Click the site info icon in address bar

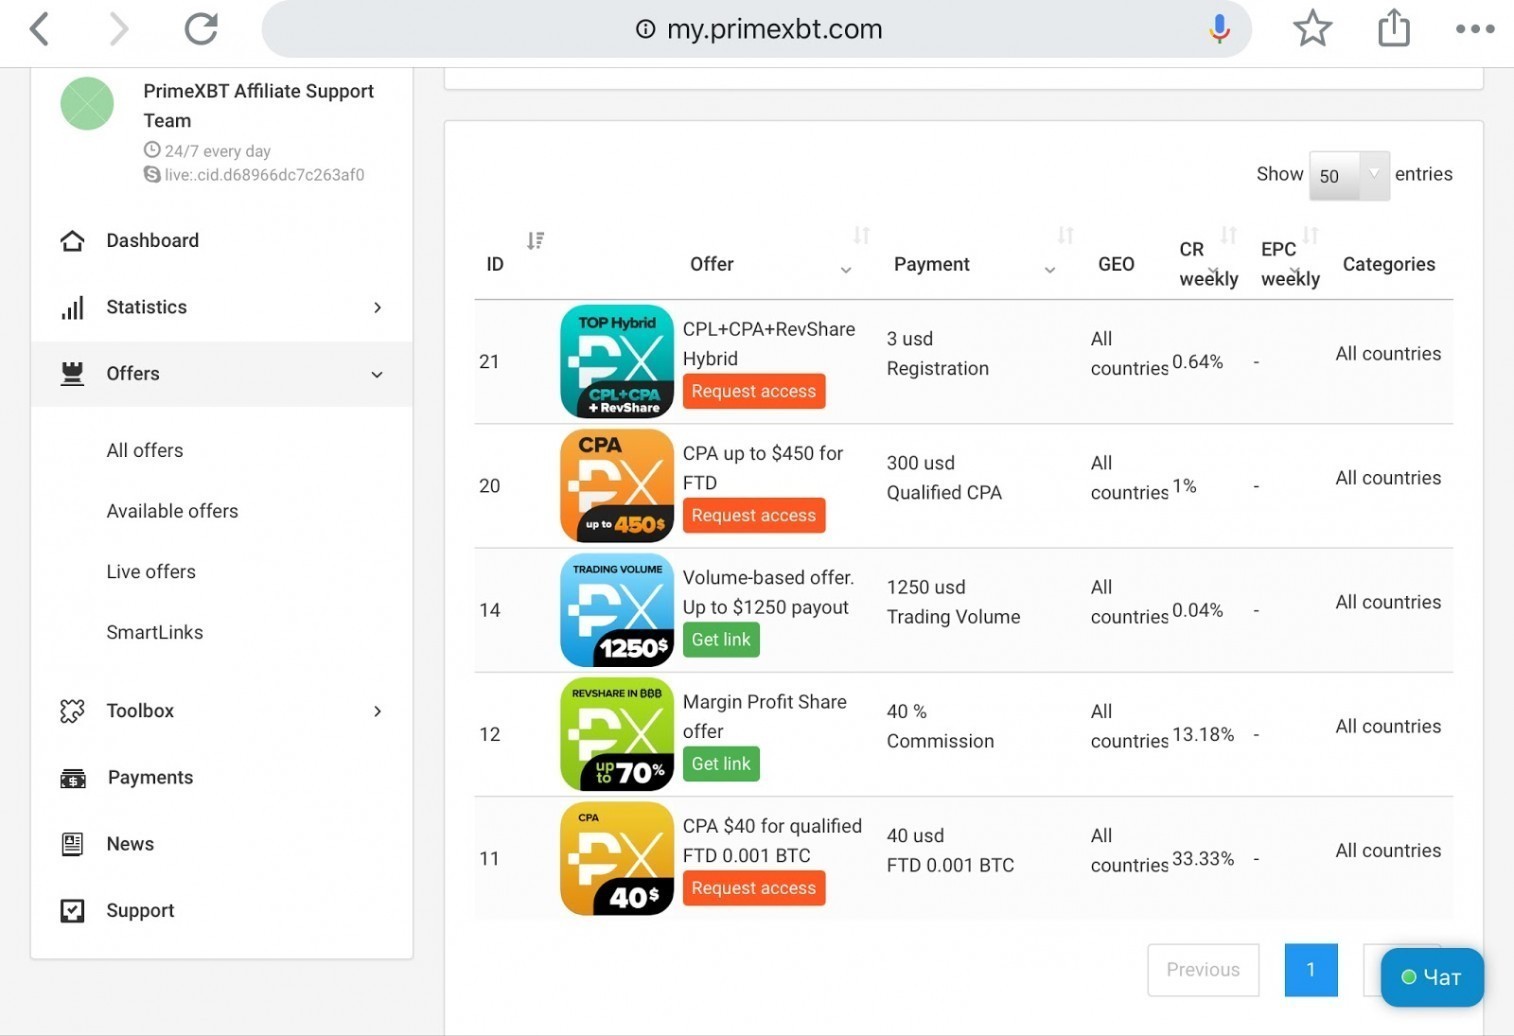coord(646,29)
